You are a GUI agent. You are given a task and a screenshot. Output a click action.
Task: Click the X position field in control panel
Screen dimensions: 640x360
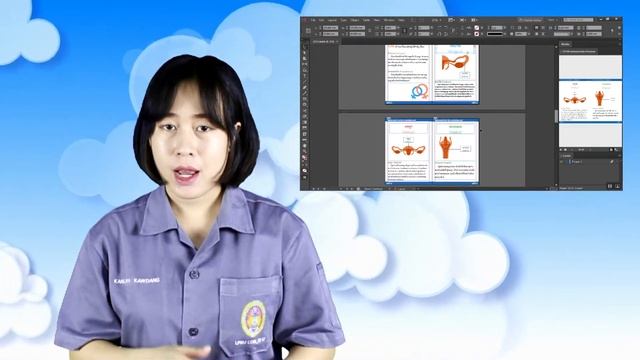[330, 28]
